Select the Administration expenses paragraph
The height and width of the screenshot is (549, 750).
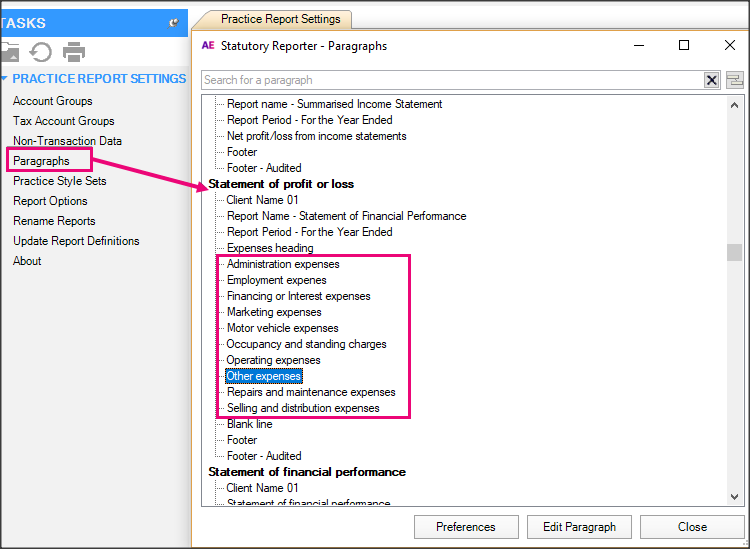[x=283, y=264]
